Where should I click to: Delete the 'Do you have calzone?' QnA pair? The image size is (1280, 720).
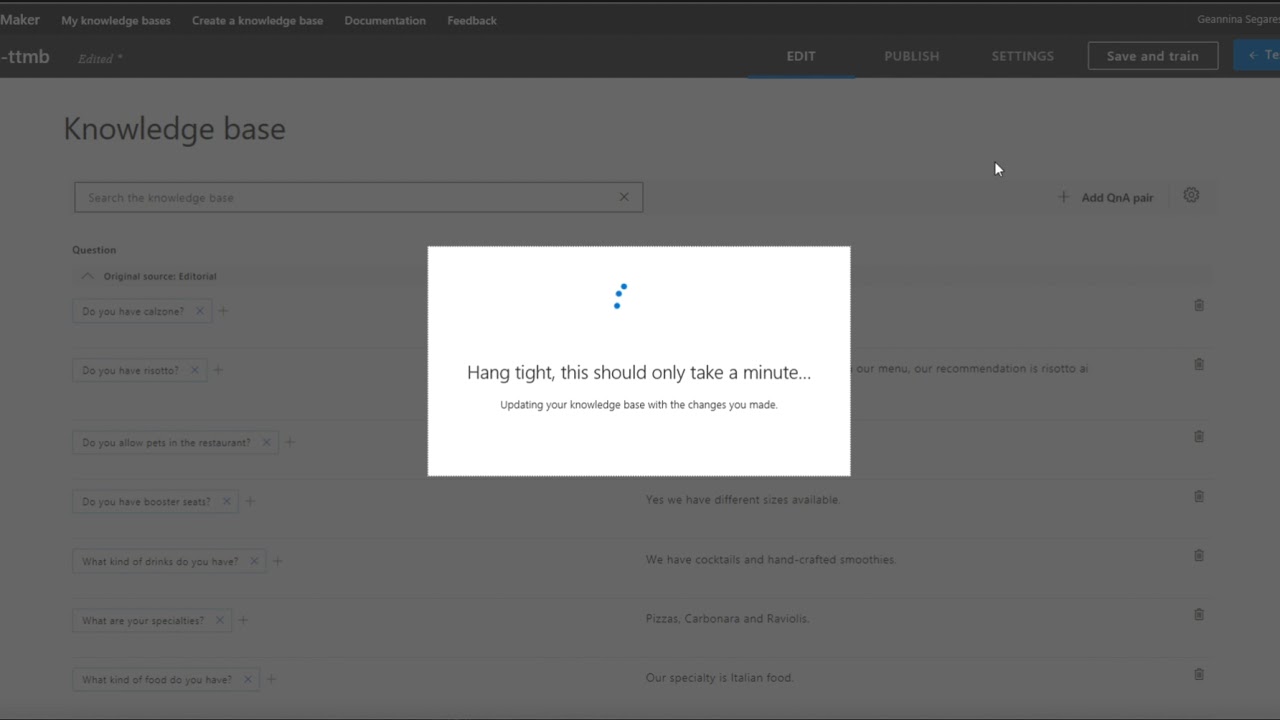point(1199,305)
